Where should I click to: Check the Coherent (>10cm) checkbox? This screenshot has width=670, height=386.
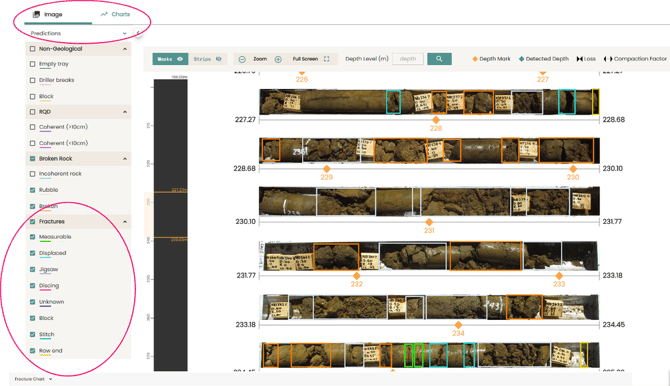pos(32,127)
